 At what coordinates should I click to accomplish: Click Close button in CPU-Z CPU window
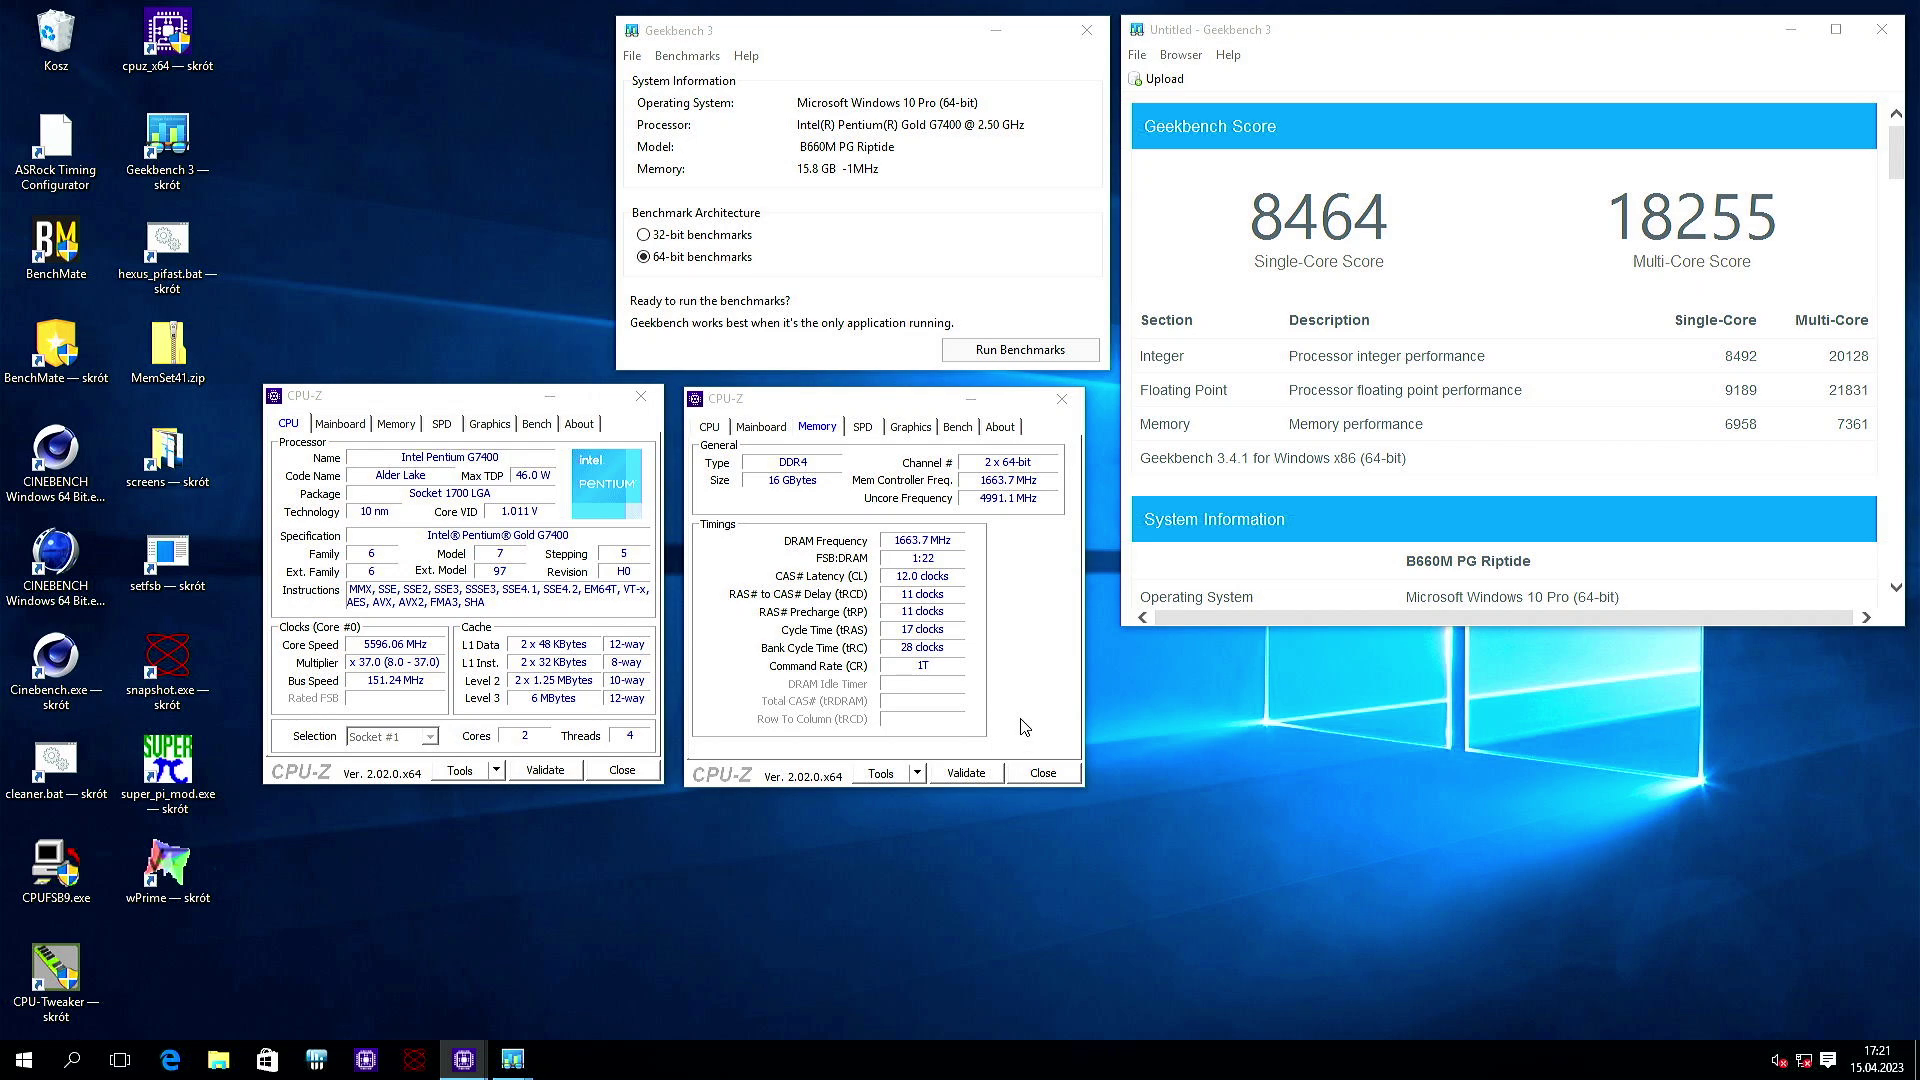pyautogui.click(x=622, y=770)
